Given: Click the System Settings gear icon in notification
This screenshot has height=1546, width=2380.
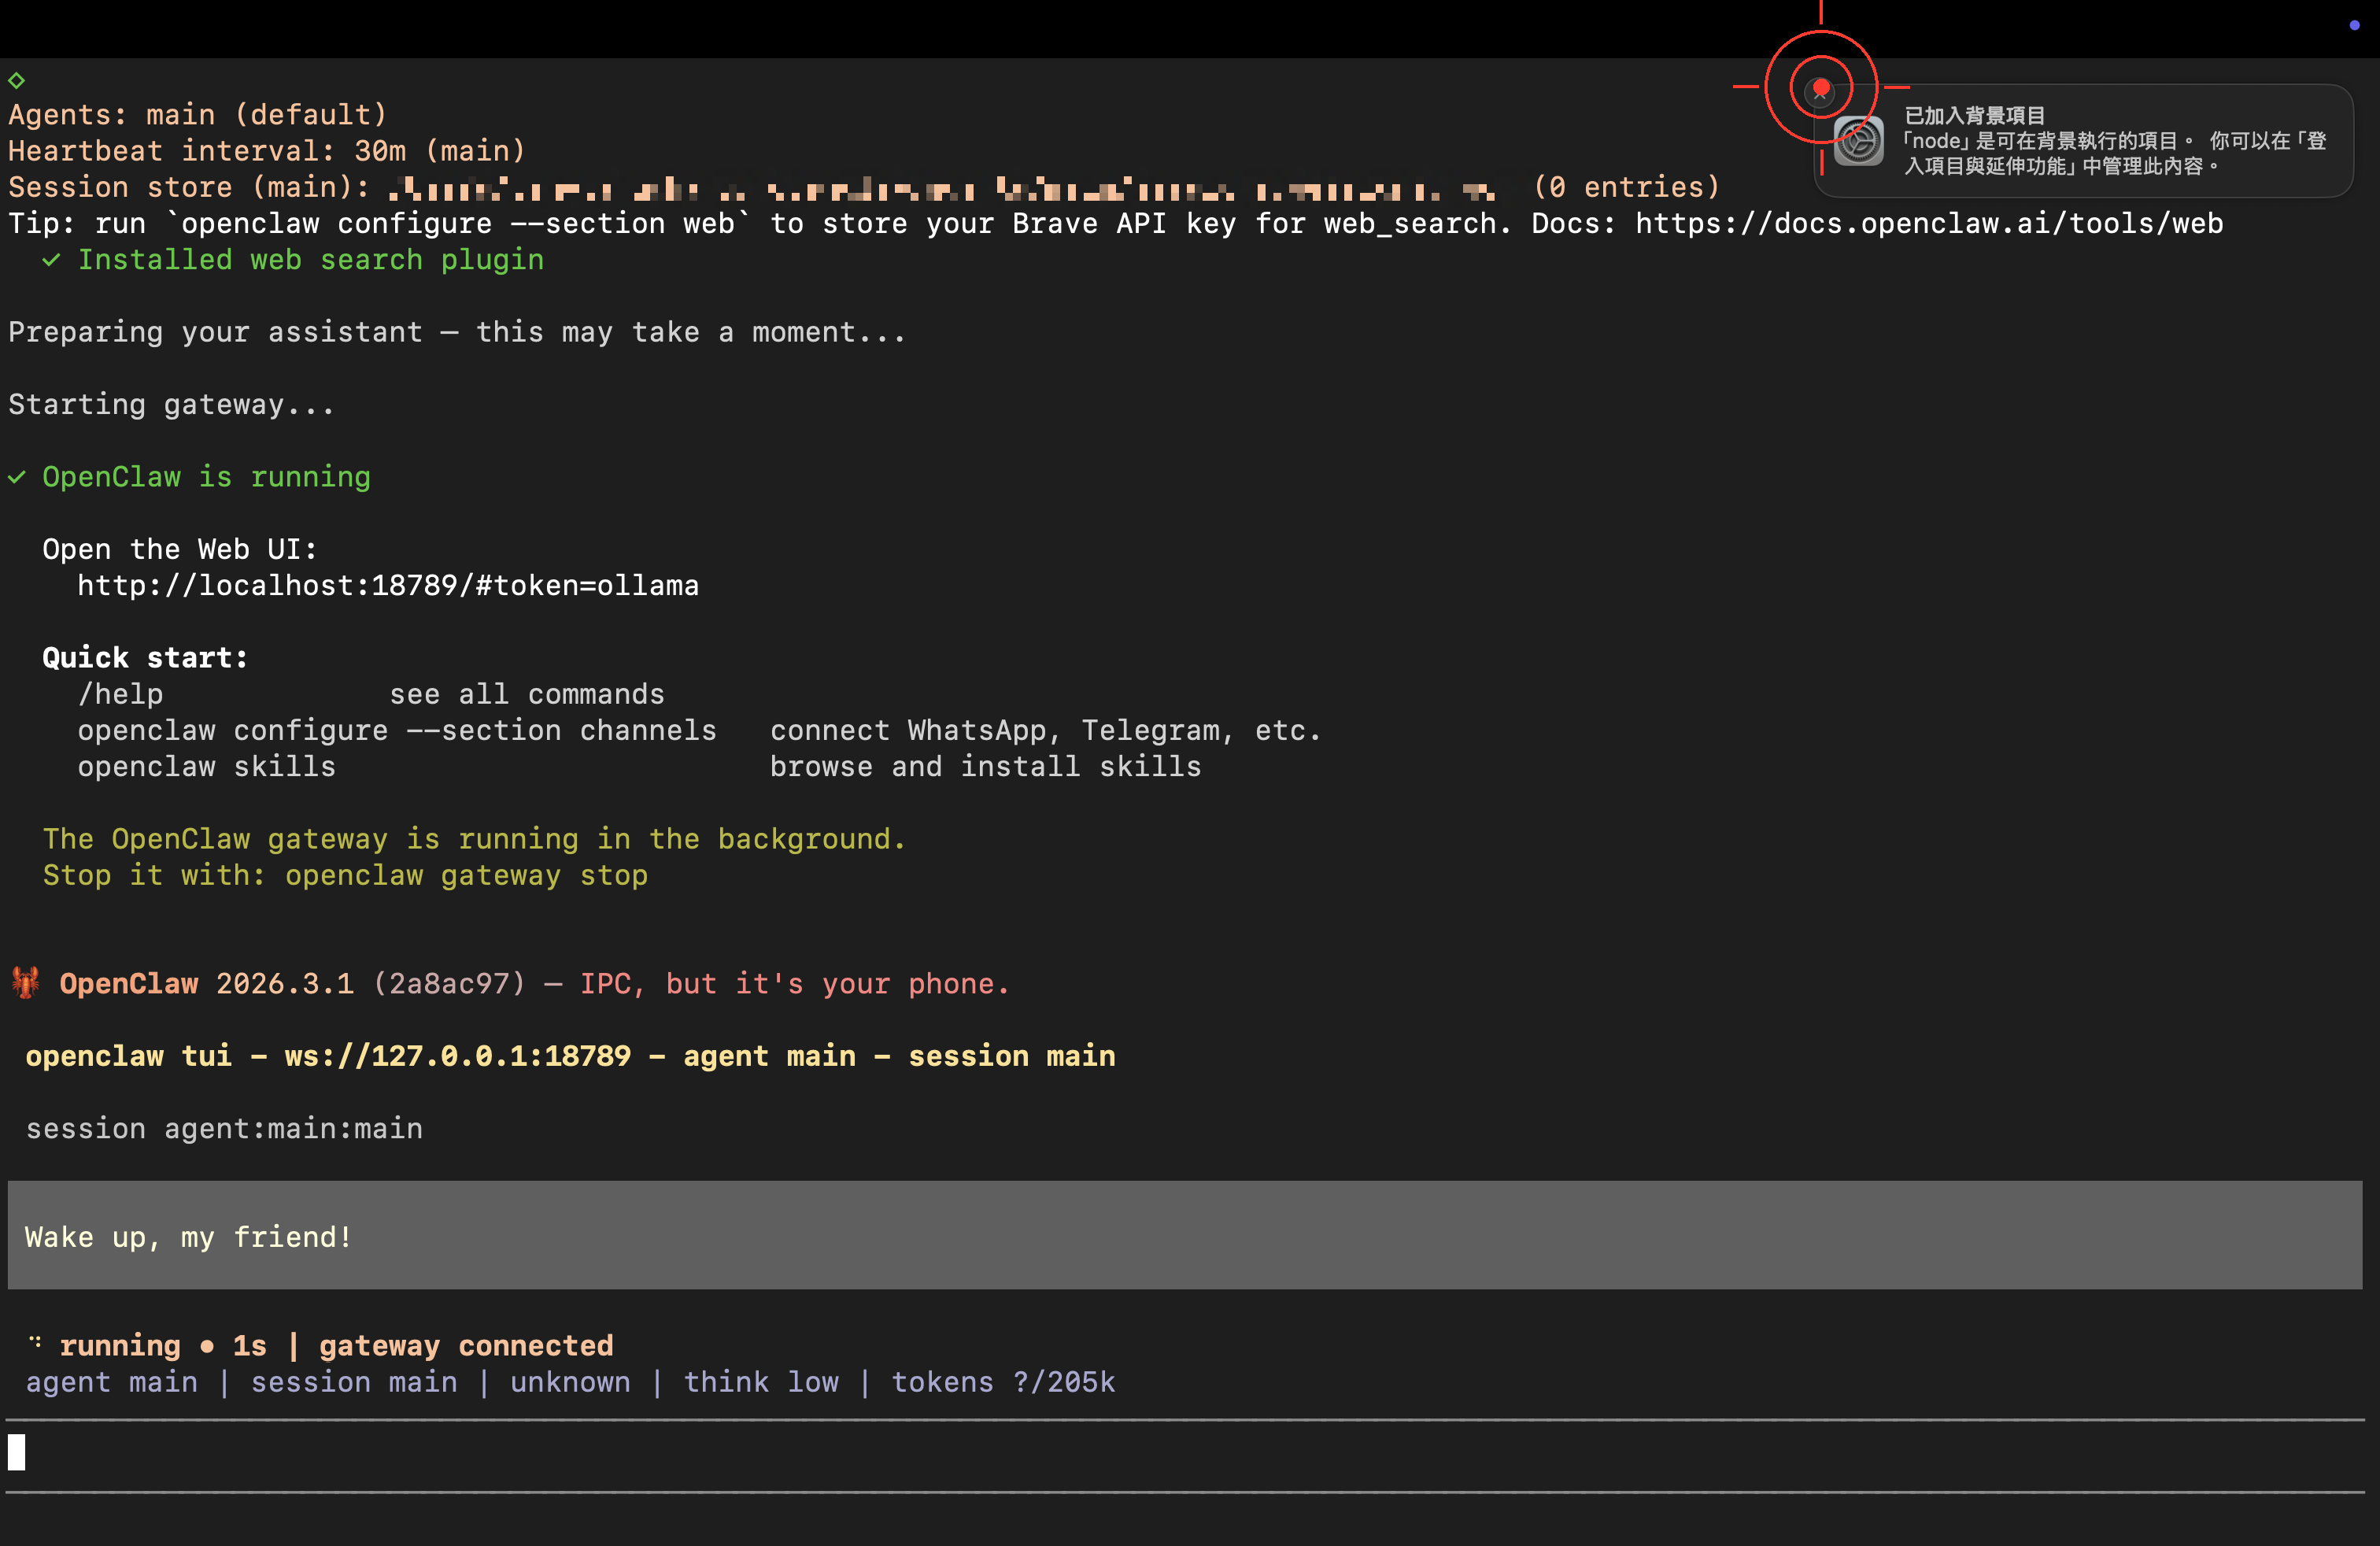Looking at the screenshot, I should click(1859, 141).
